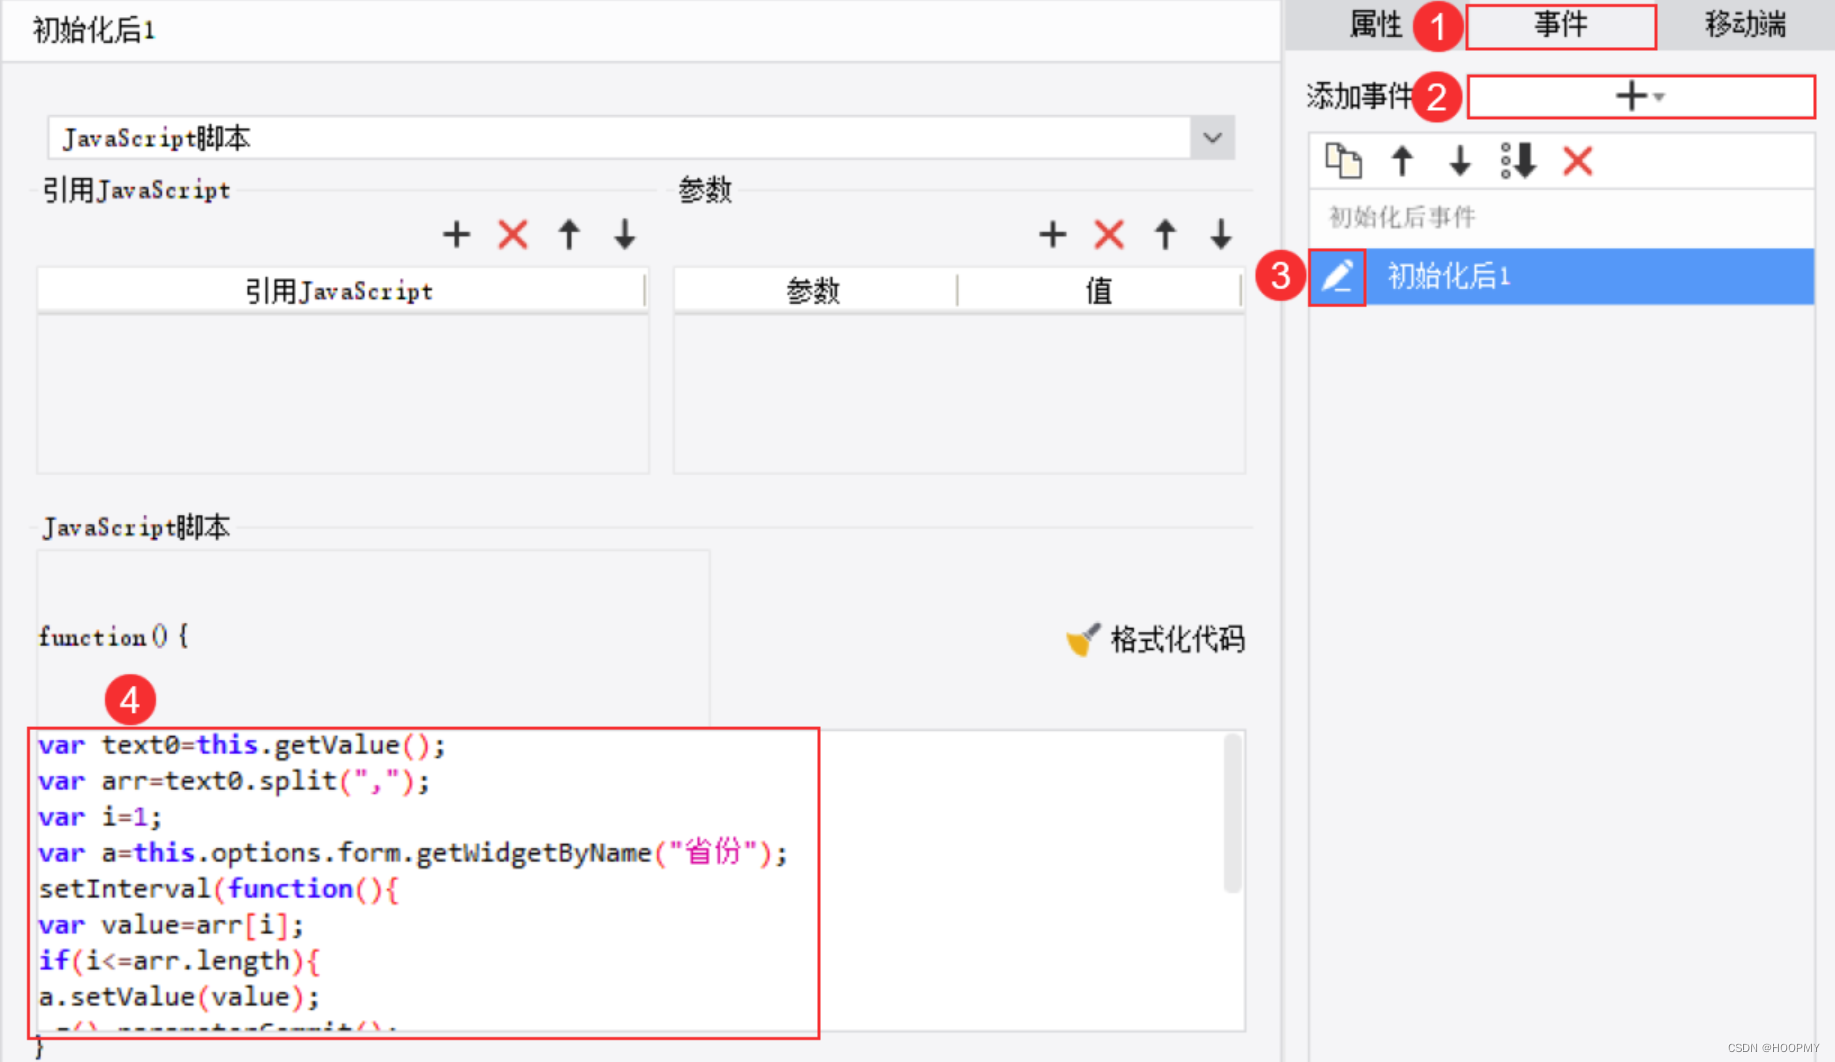The height and width of the screenshot is (1062, 1835).
Task: Click the empty 引用JavaScript list area
Action: click(x=343, y=393)
